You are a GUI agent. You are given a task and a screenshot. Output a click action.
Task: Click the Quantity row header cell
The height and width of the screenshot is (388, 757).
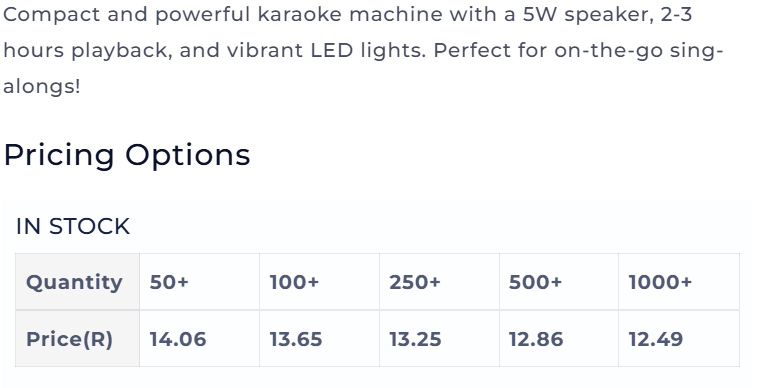coord(77,282)
